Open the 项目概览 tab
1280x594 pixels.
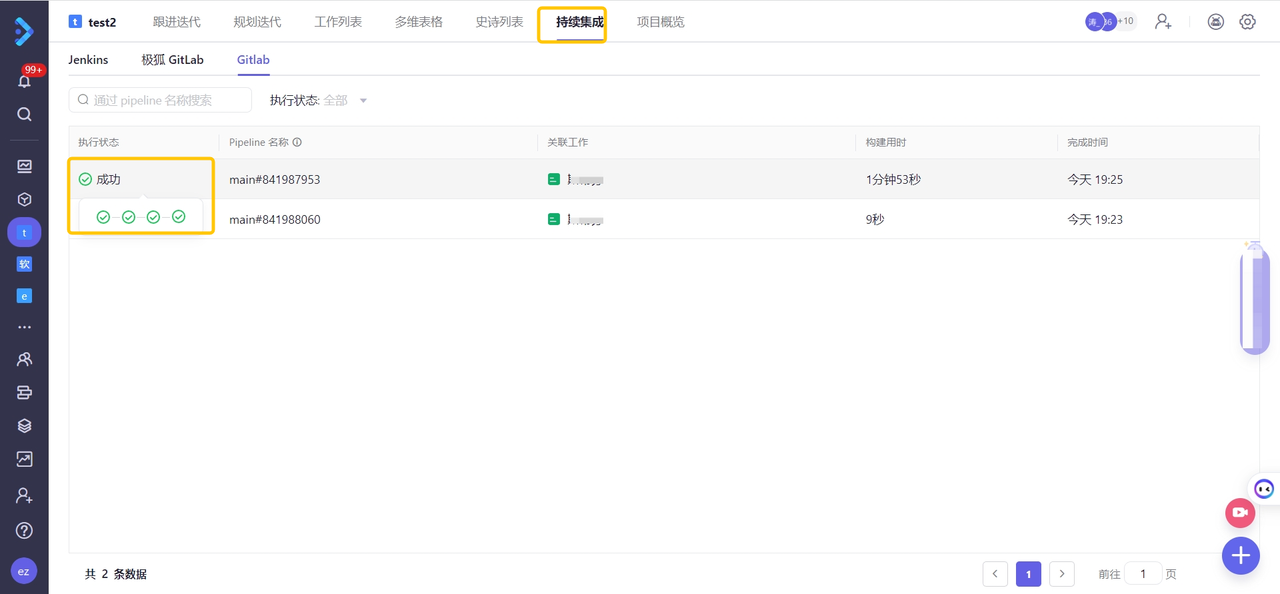(x=661, y=22)
